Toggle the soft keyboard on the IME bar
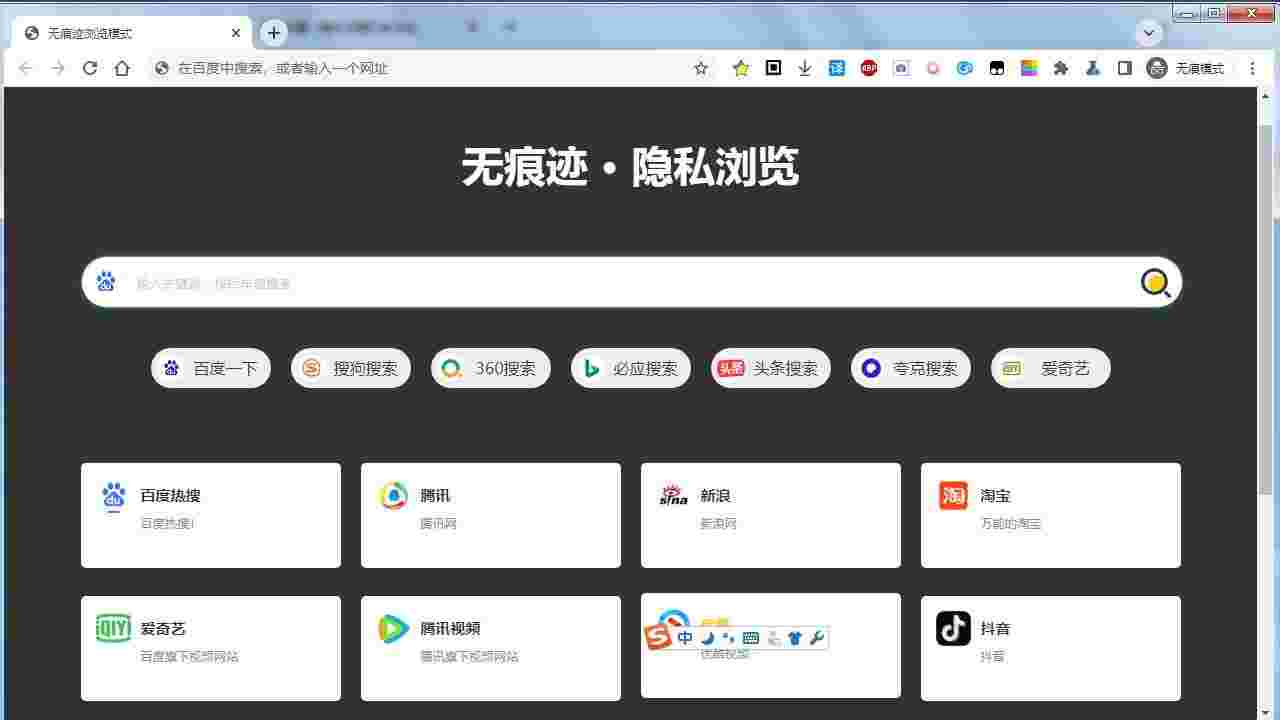Screen dimensions: 1280x720 tap(749, 637)
